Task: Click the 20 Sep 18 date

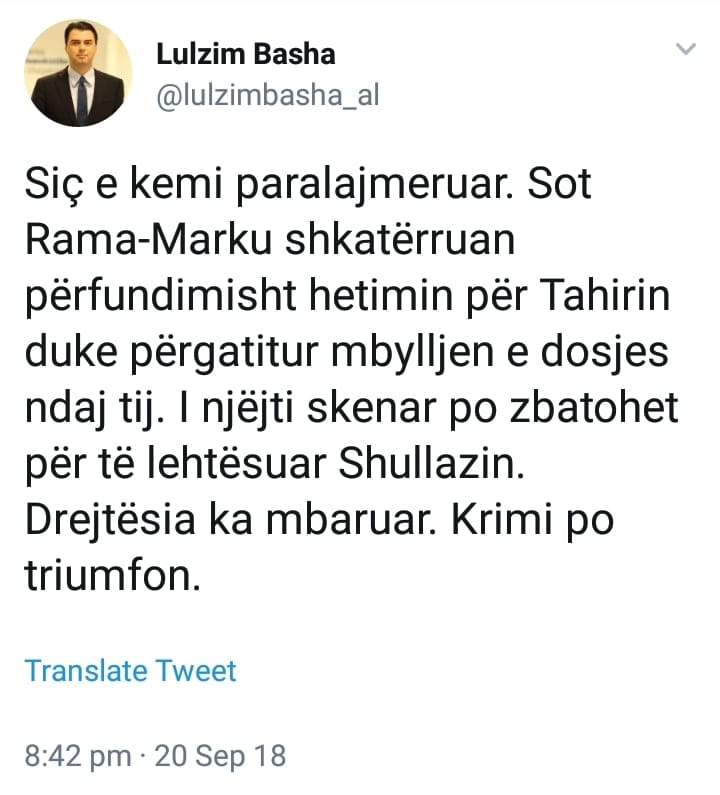Action: coord(224,754)
